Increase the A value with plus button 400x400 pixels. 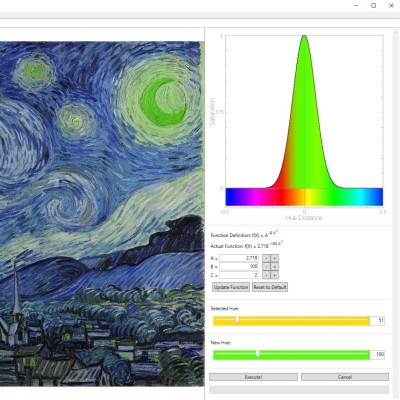tap(274, 258)
